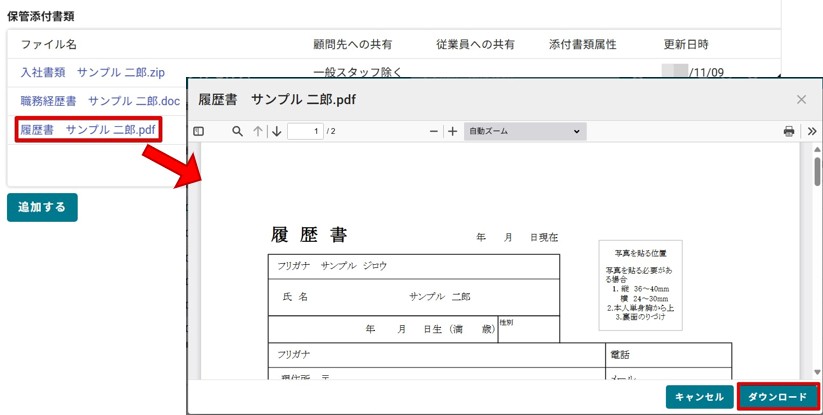Open 入社書類 サンプル 二郎.zip file link
Screen dimensions: 823x415
(92, 72)
